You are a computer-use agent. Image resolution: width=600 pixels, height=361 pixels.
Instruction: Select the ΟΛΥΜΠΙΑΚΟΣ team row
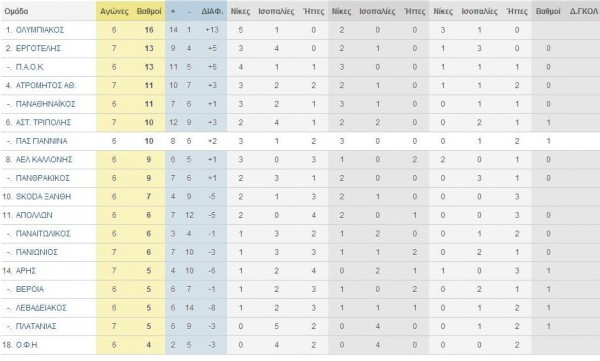300,30
